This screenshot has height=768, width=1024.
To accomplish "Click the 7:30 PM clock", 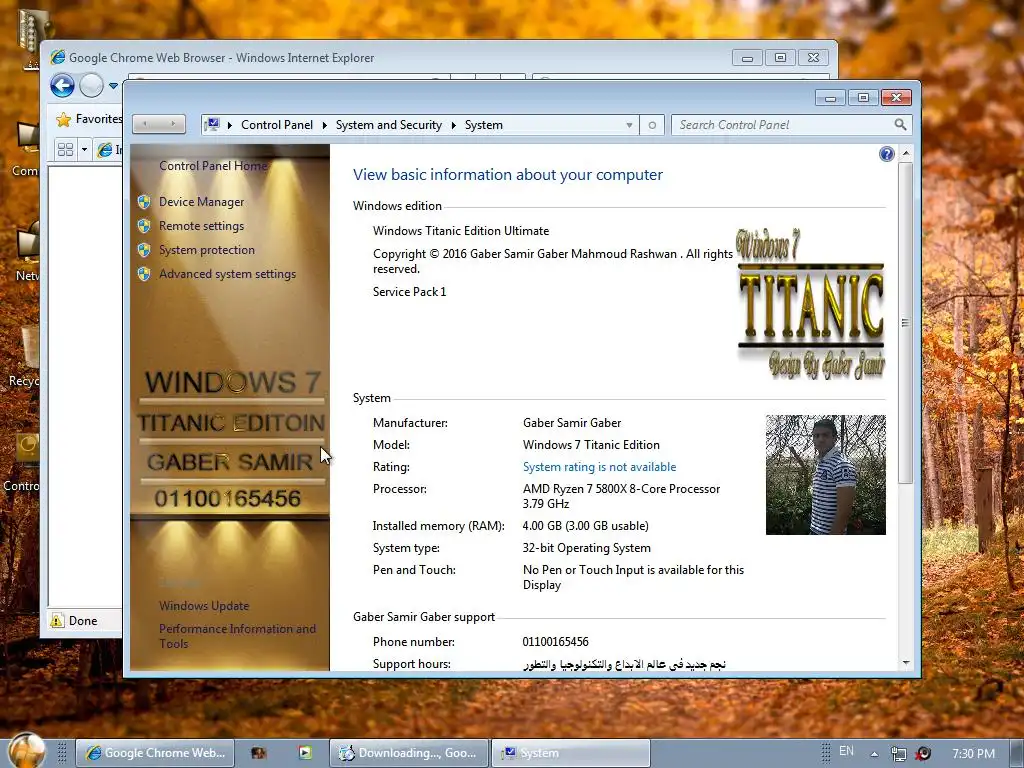I will [974, 754].
